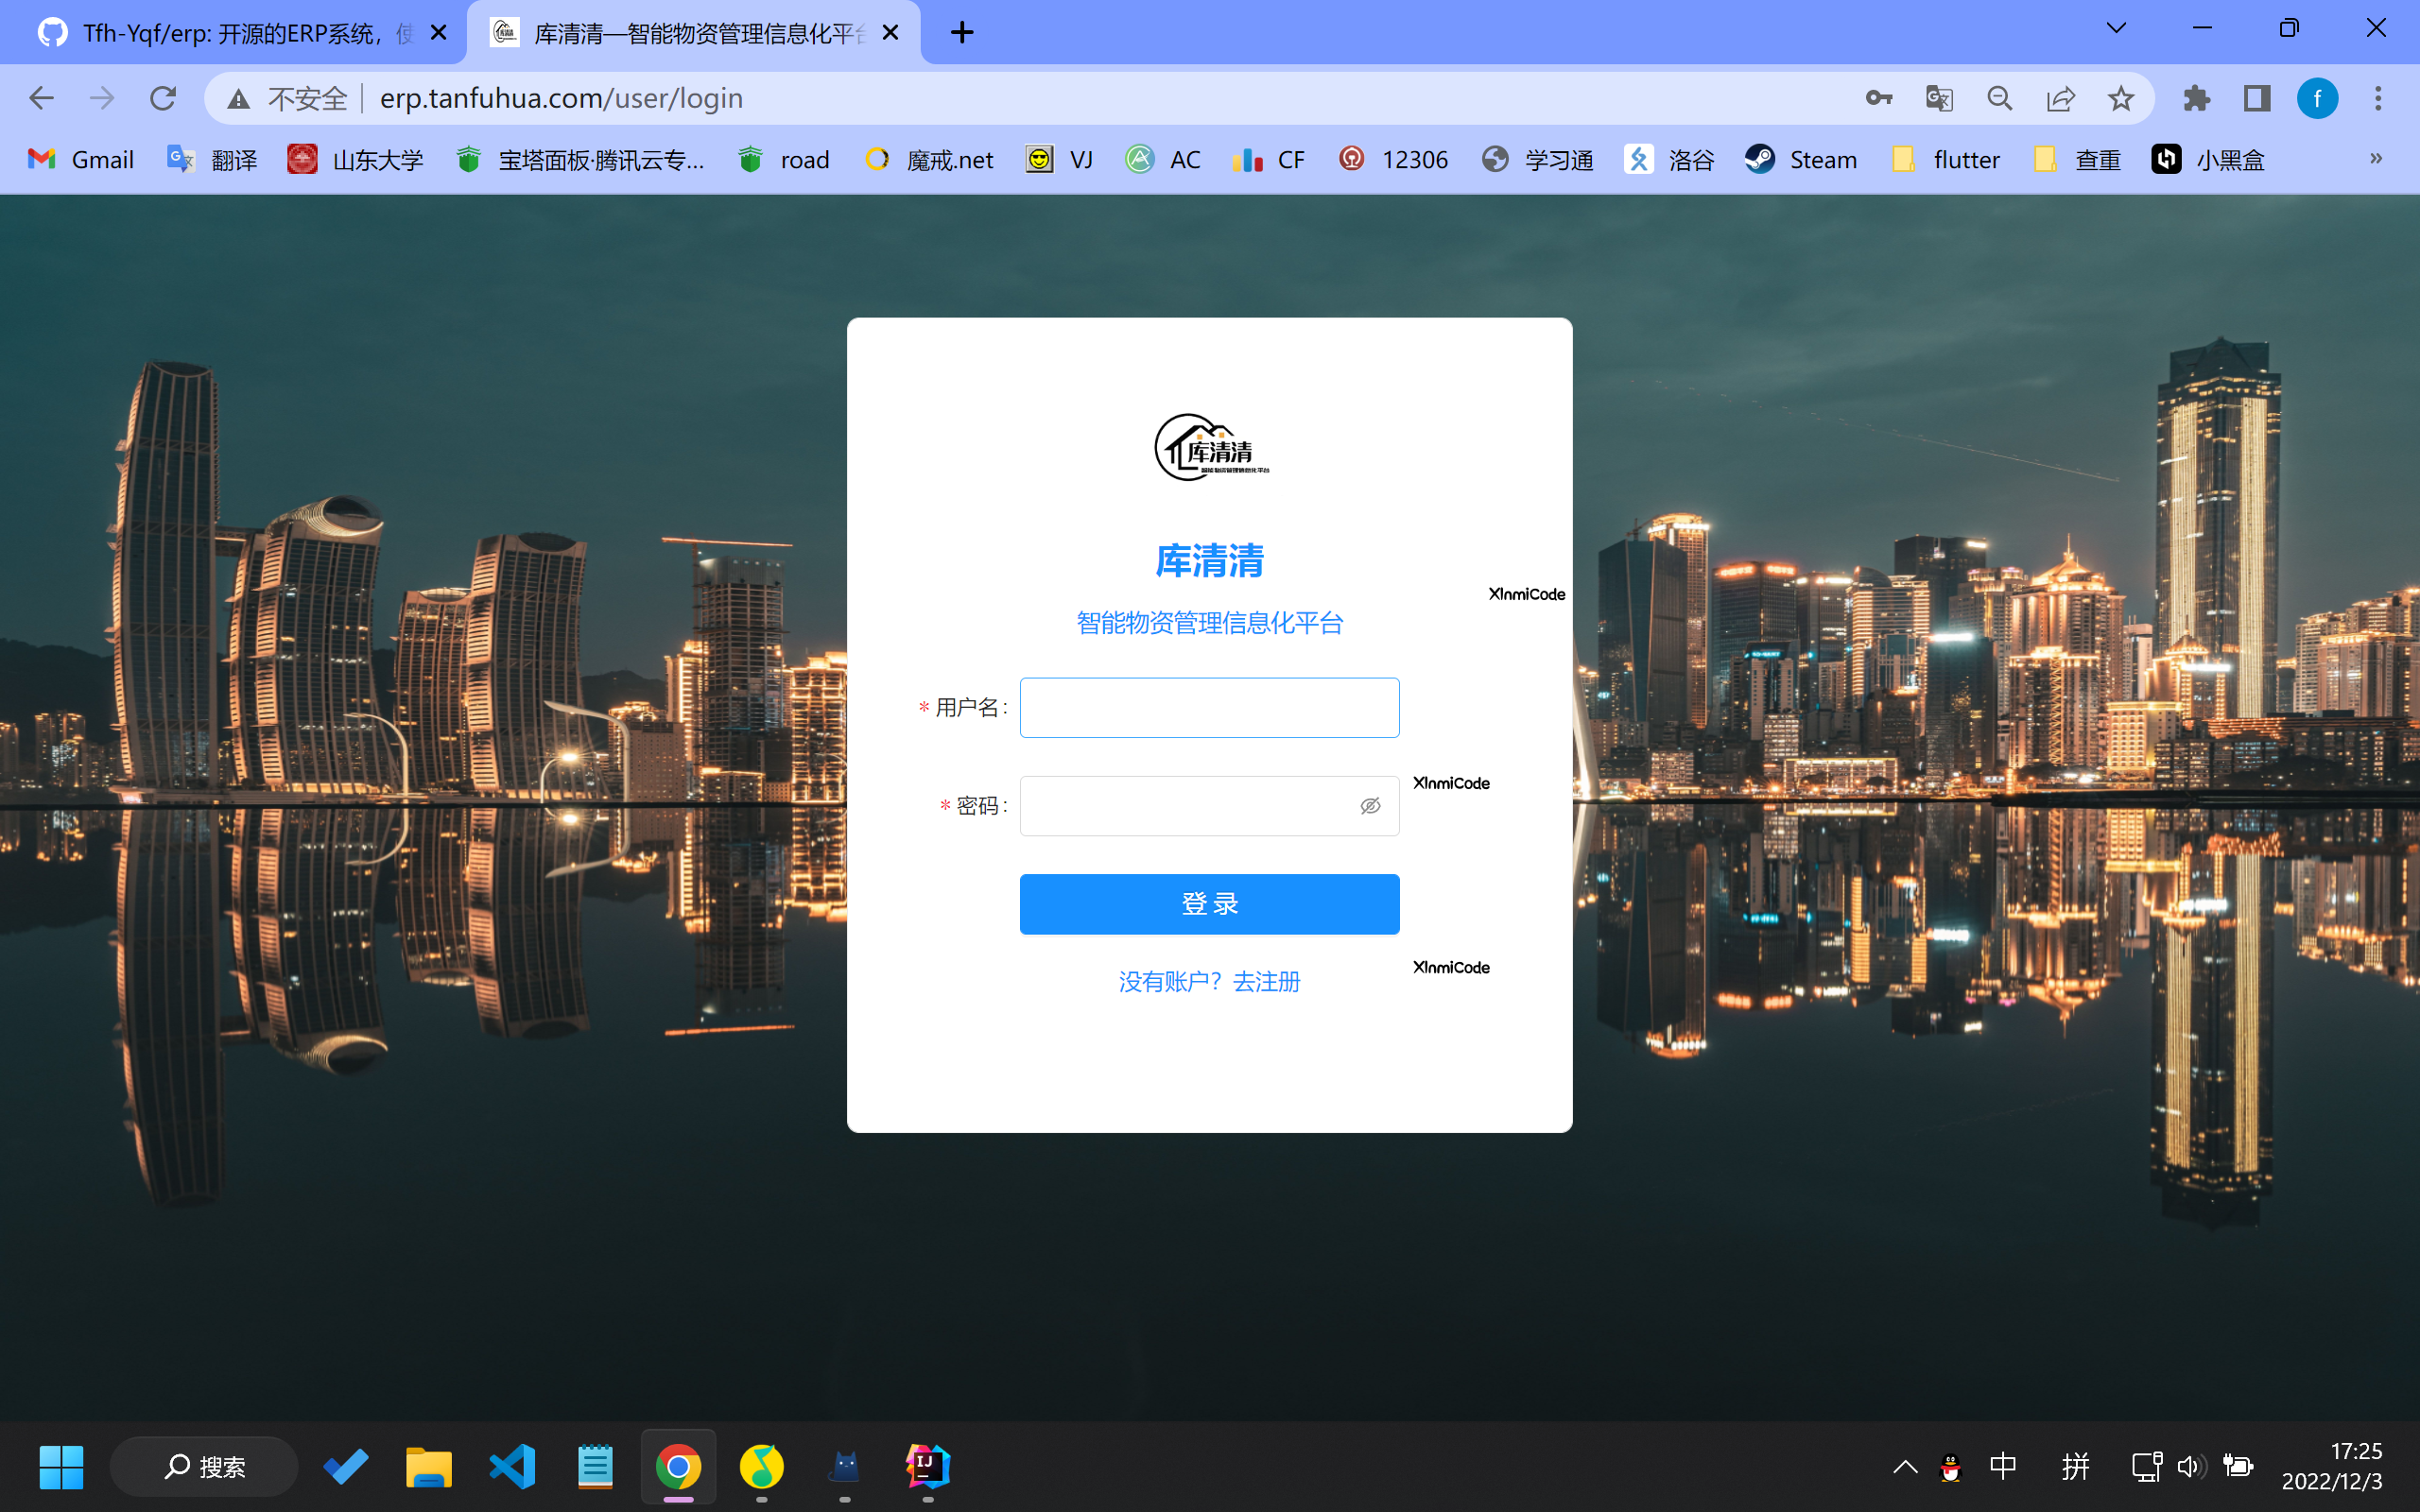Open the tab search chevron
The height and width of the screenshot is (1512, 2420).
2116,28
